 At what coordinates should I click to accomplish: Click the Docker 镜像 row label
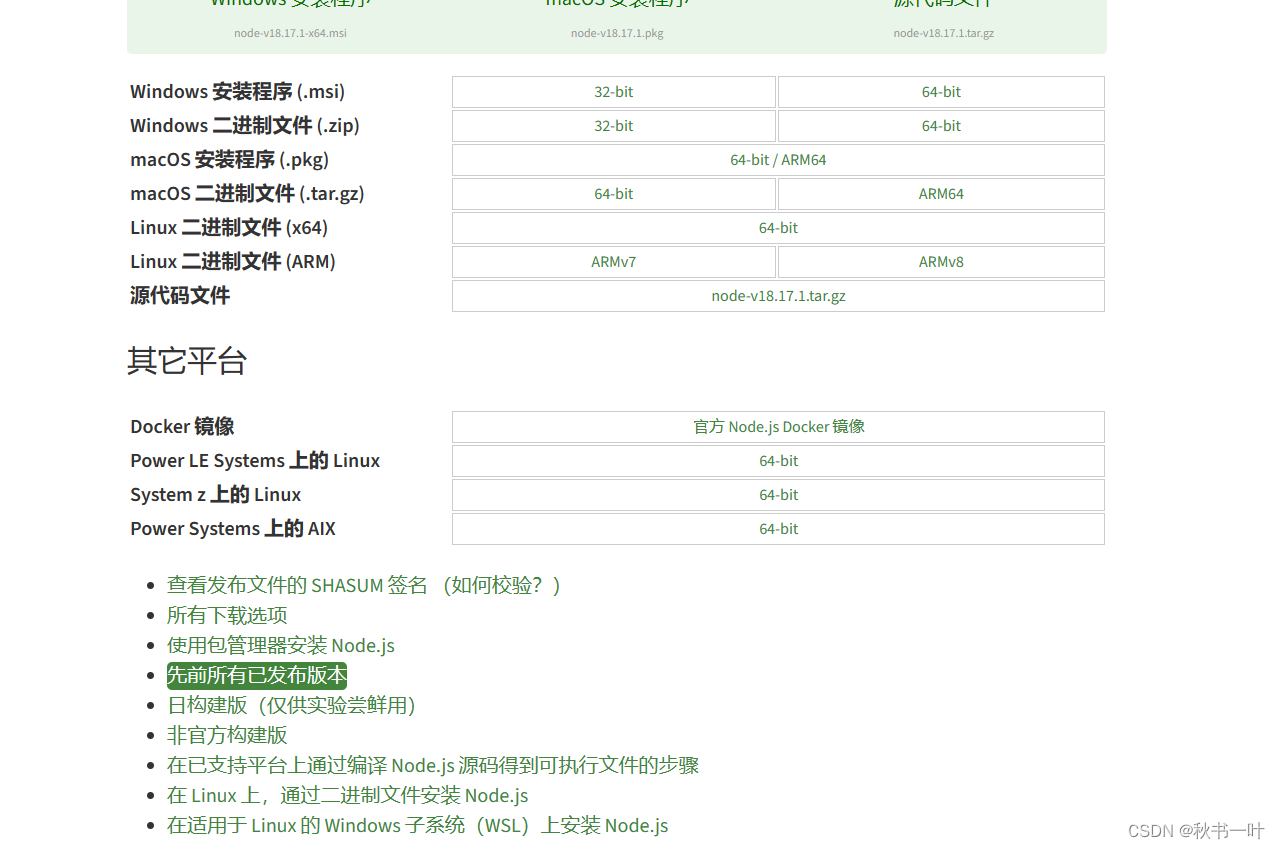tap(182, 427)
